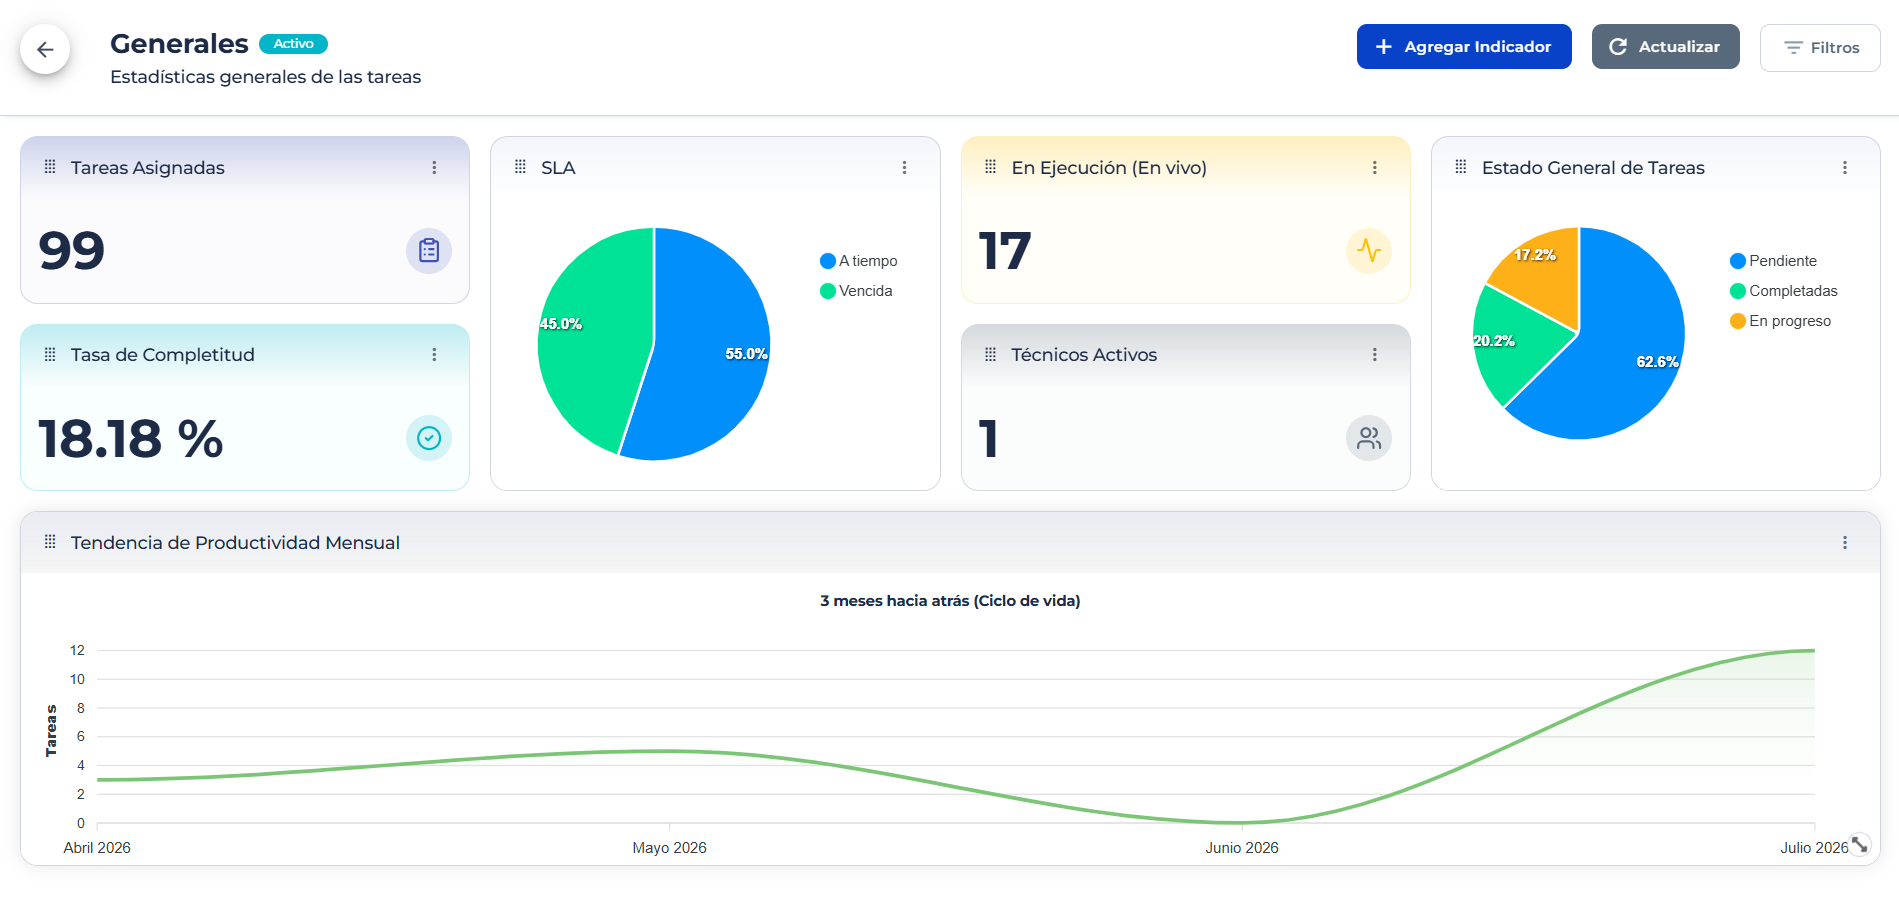Click the value 99 in Tareas Asignadas
This screenshot has width=1899, height=916.
(x=72, y=250)
